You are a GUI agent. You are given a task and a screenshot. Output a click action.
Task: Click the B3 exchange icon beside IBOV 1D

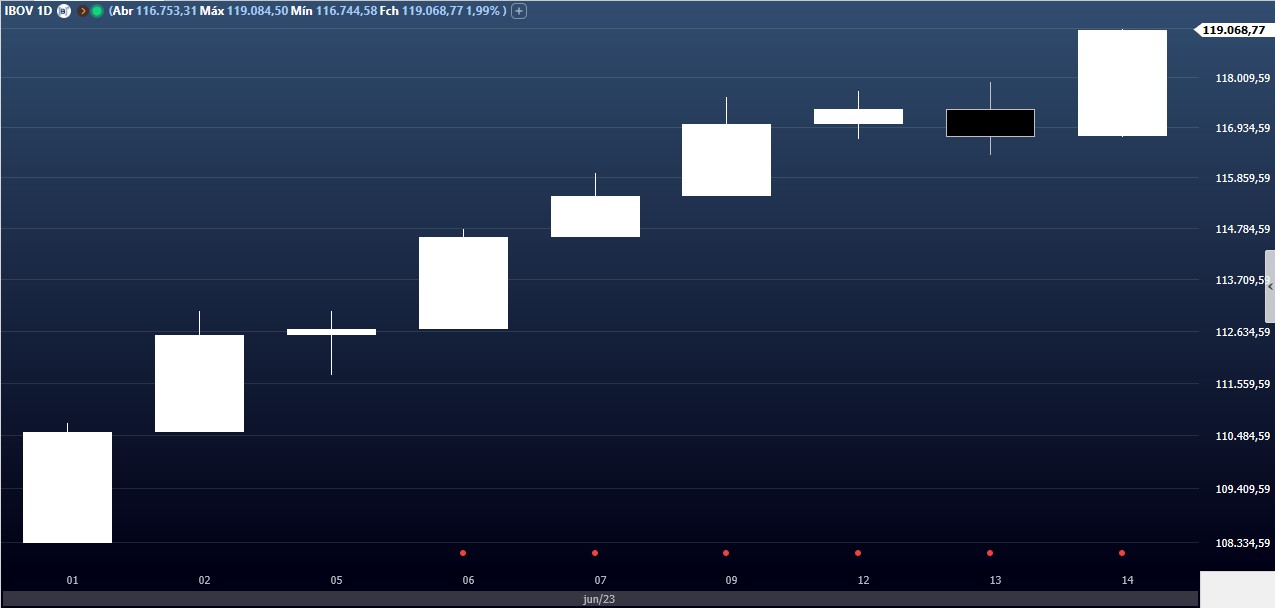64,11
